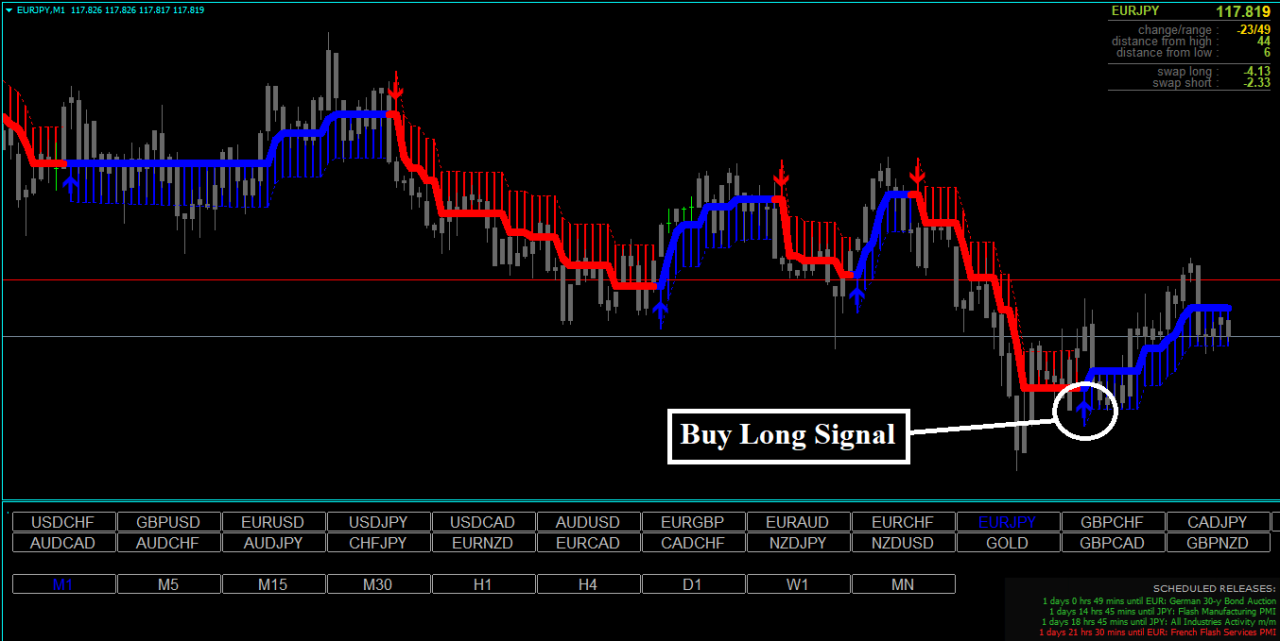The image size is (1280, 641).
Task: Load the AUDCHF pair
Action: pyautogui.click(x=169, y=543)
